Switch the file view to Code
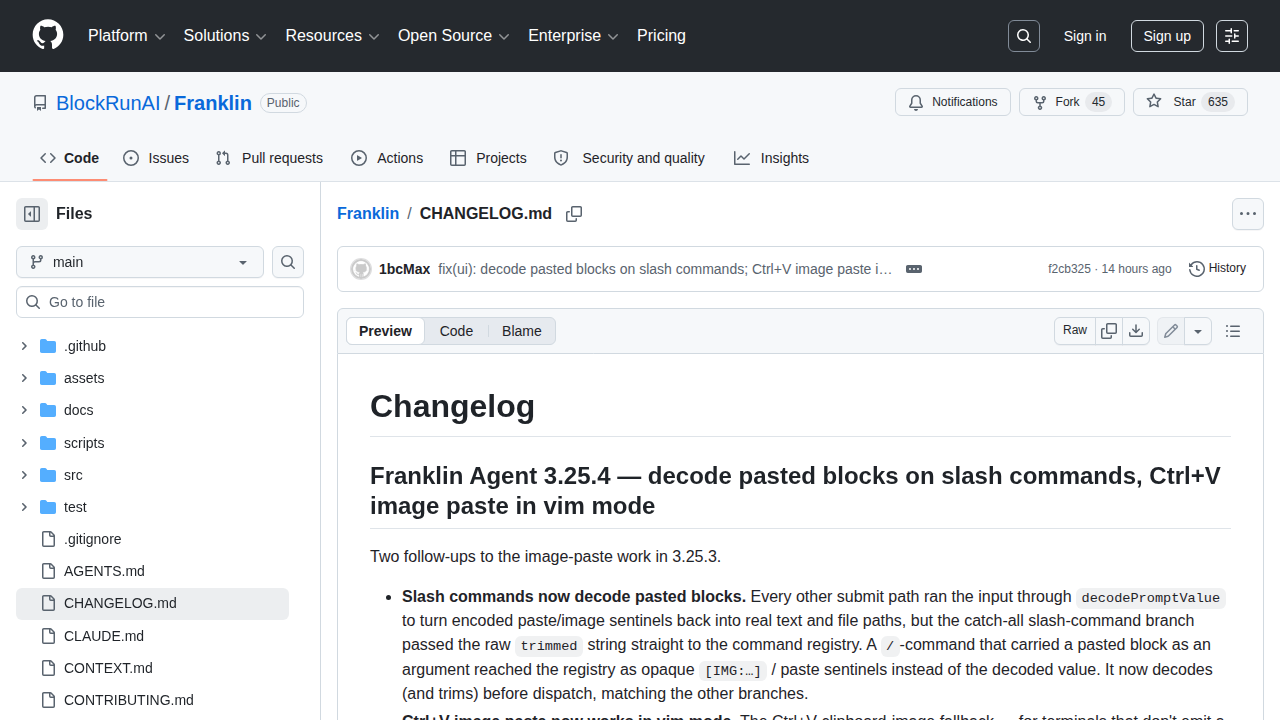This screenshot has height=720, width=1280. (456, 331)
